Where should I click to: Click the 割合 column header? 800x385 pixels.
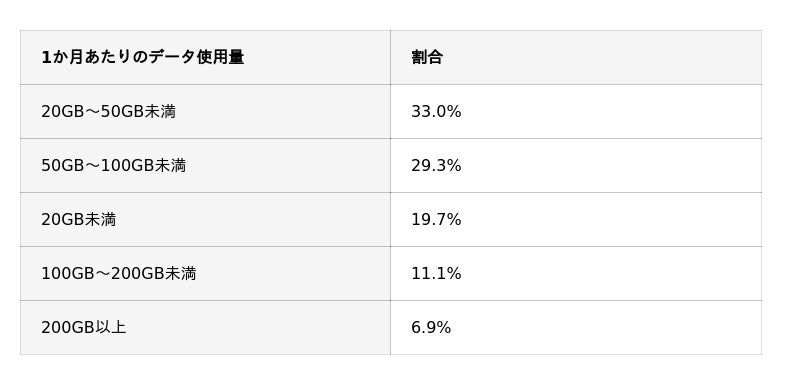[x=576, y=58]
